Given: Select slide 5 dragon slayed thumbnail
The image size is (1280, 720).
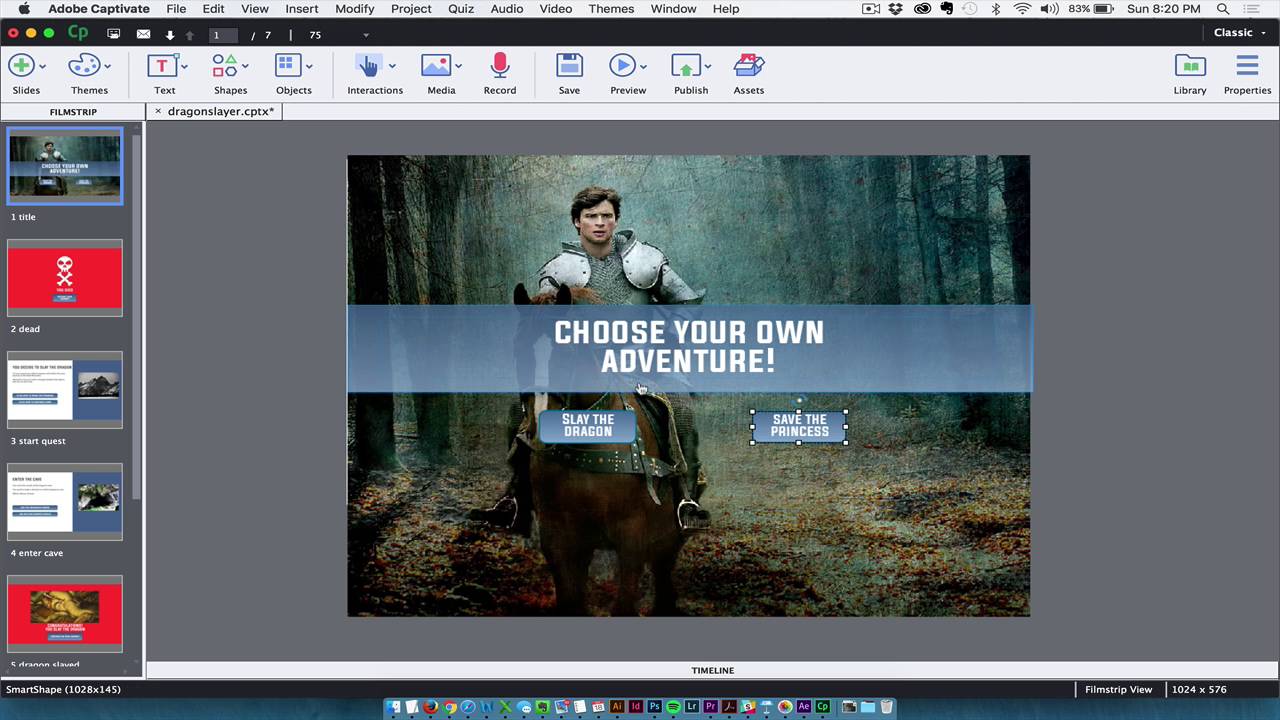Looking at the screenshot, I should [x=65, y=614].
